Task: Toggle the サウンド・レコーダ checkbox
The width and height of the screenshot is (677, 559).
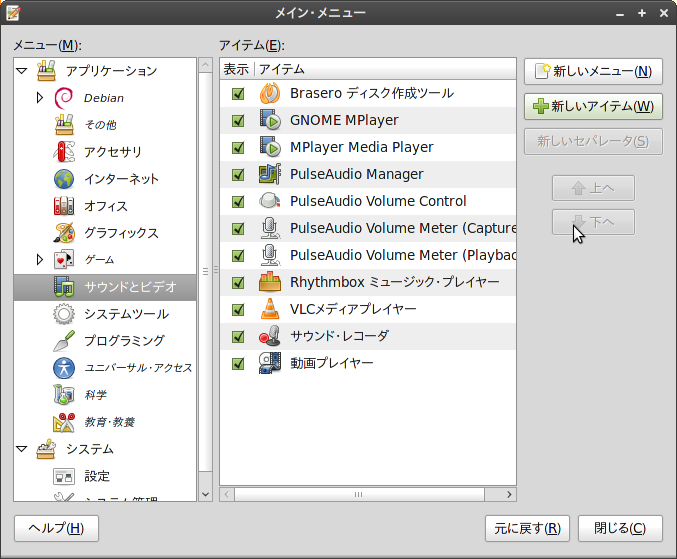Action: (x=238, y=337)
